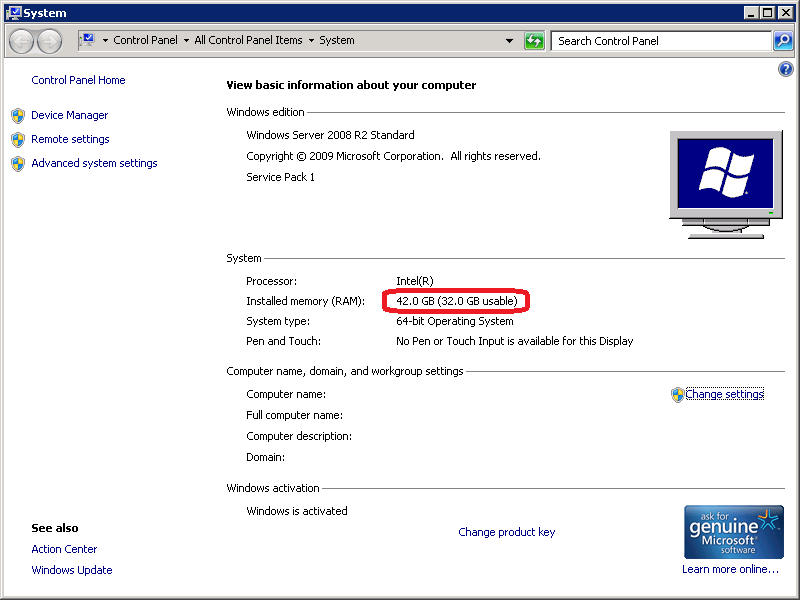Click the Computer name label
Viewport: 800px width, 600px height.
286,394
